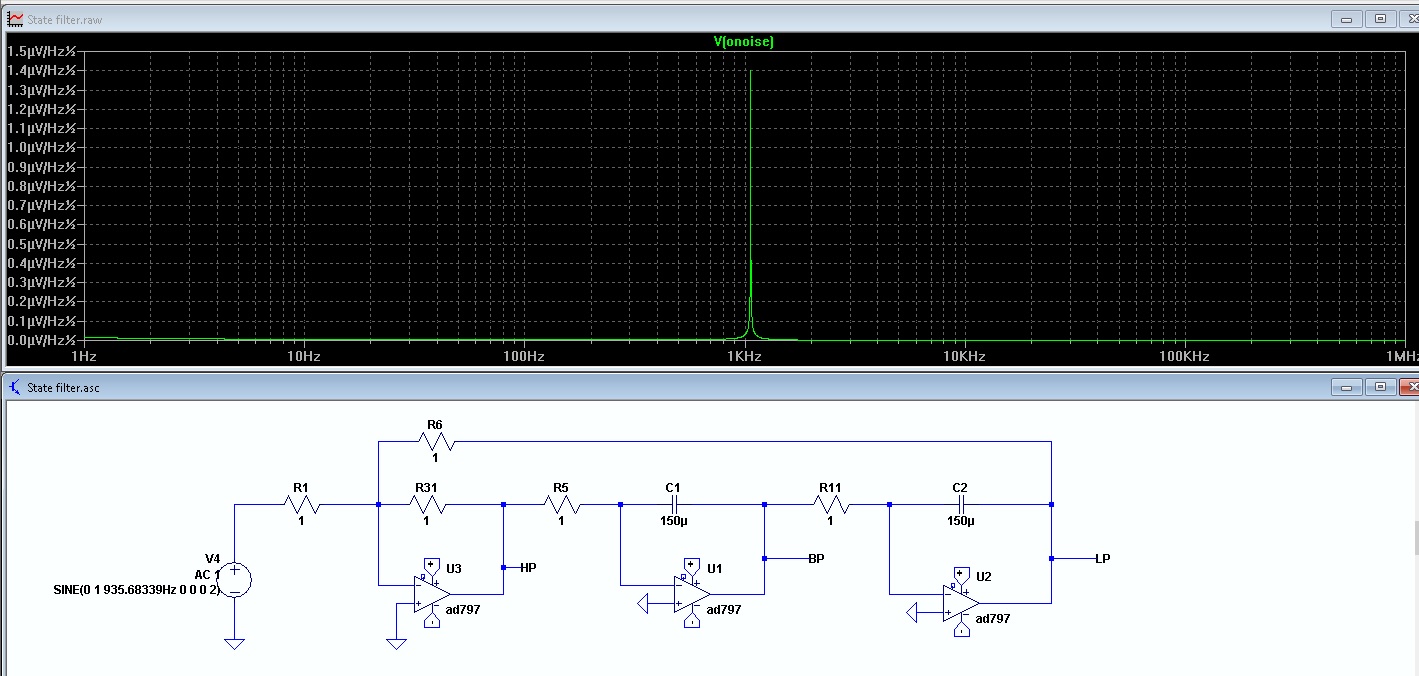Restore the State filter.raw plot window
Viewport: 1419px width, 676px height.
click(x=1380, y=19)
